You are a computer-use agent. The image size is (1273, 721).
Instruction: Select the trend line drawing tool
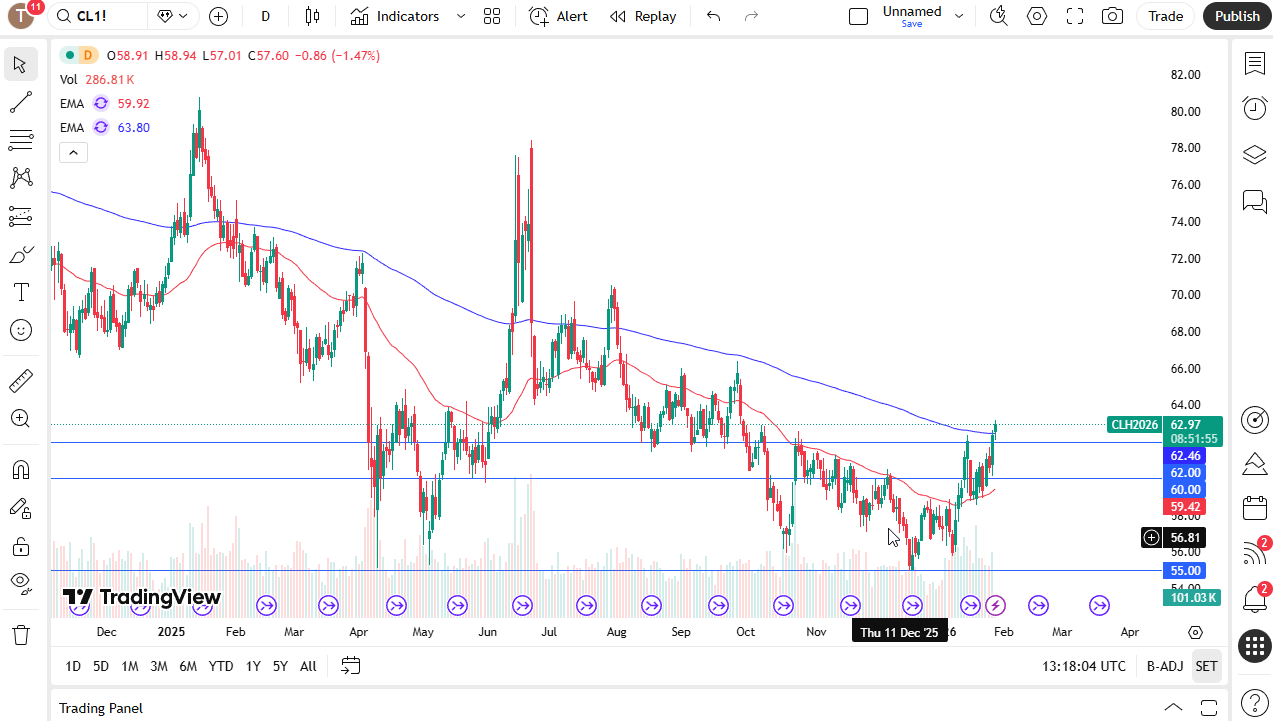20,102
